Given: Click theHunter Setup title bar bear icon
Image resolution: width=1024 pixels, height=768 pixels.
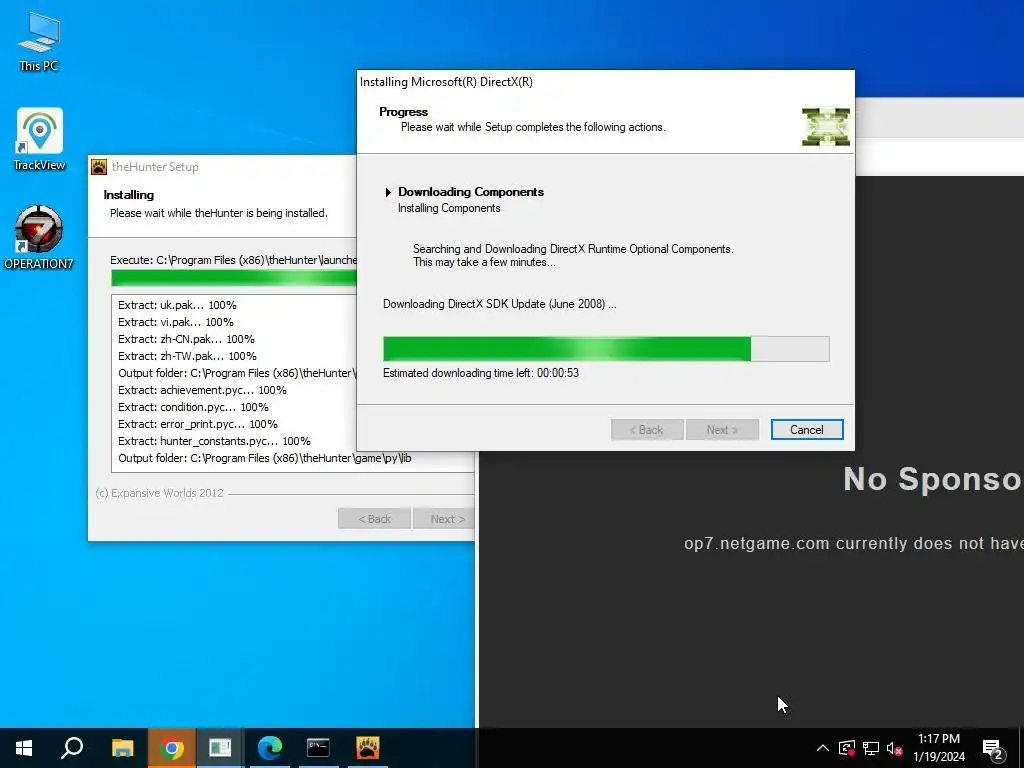Looking at the screenshot, I should (x=99, y=167).
